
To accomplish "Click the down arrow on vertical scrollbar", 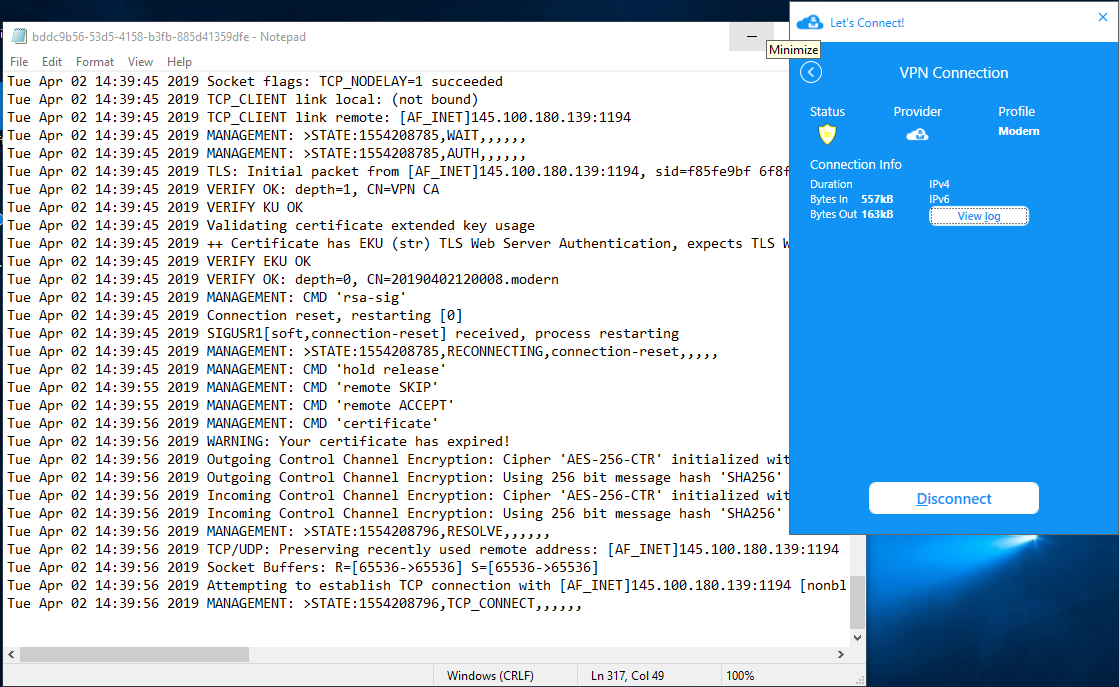I will click(857, 637).
